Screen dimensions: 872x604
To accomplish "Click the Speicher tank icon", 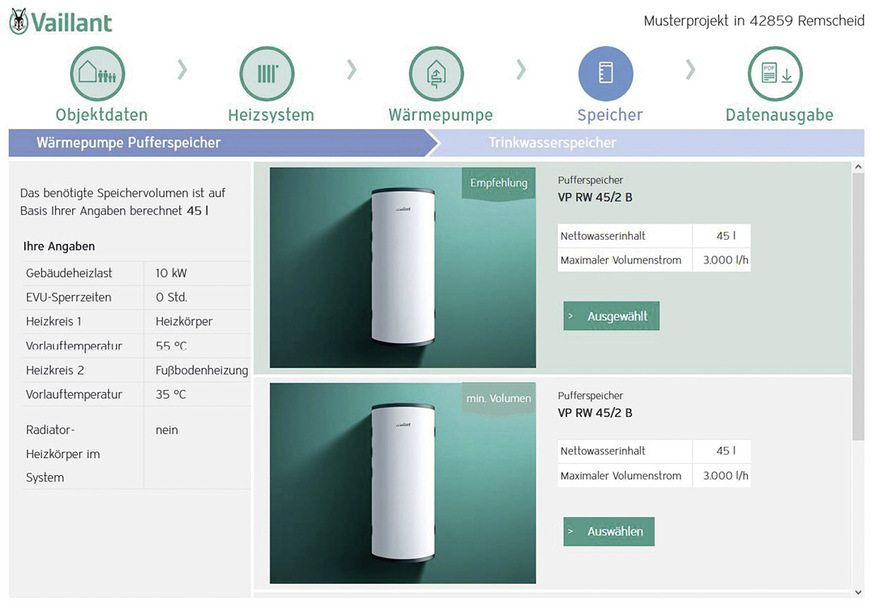I will point(606,74).
